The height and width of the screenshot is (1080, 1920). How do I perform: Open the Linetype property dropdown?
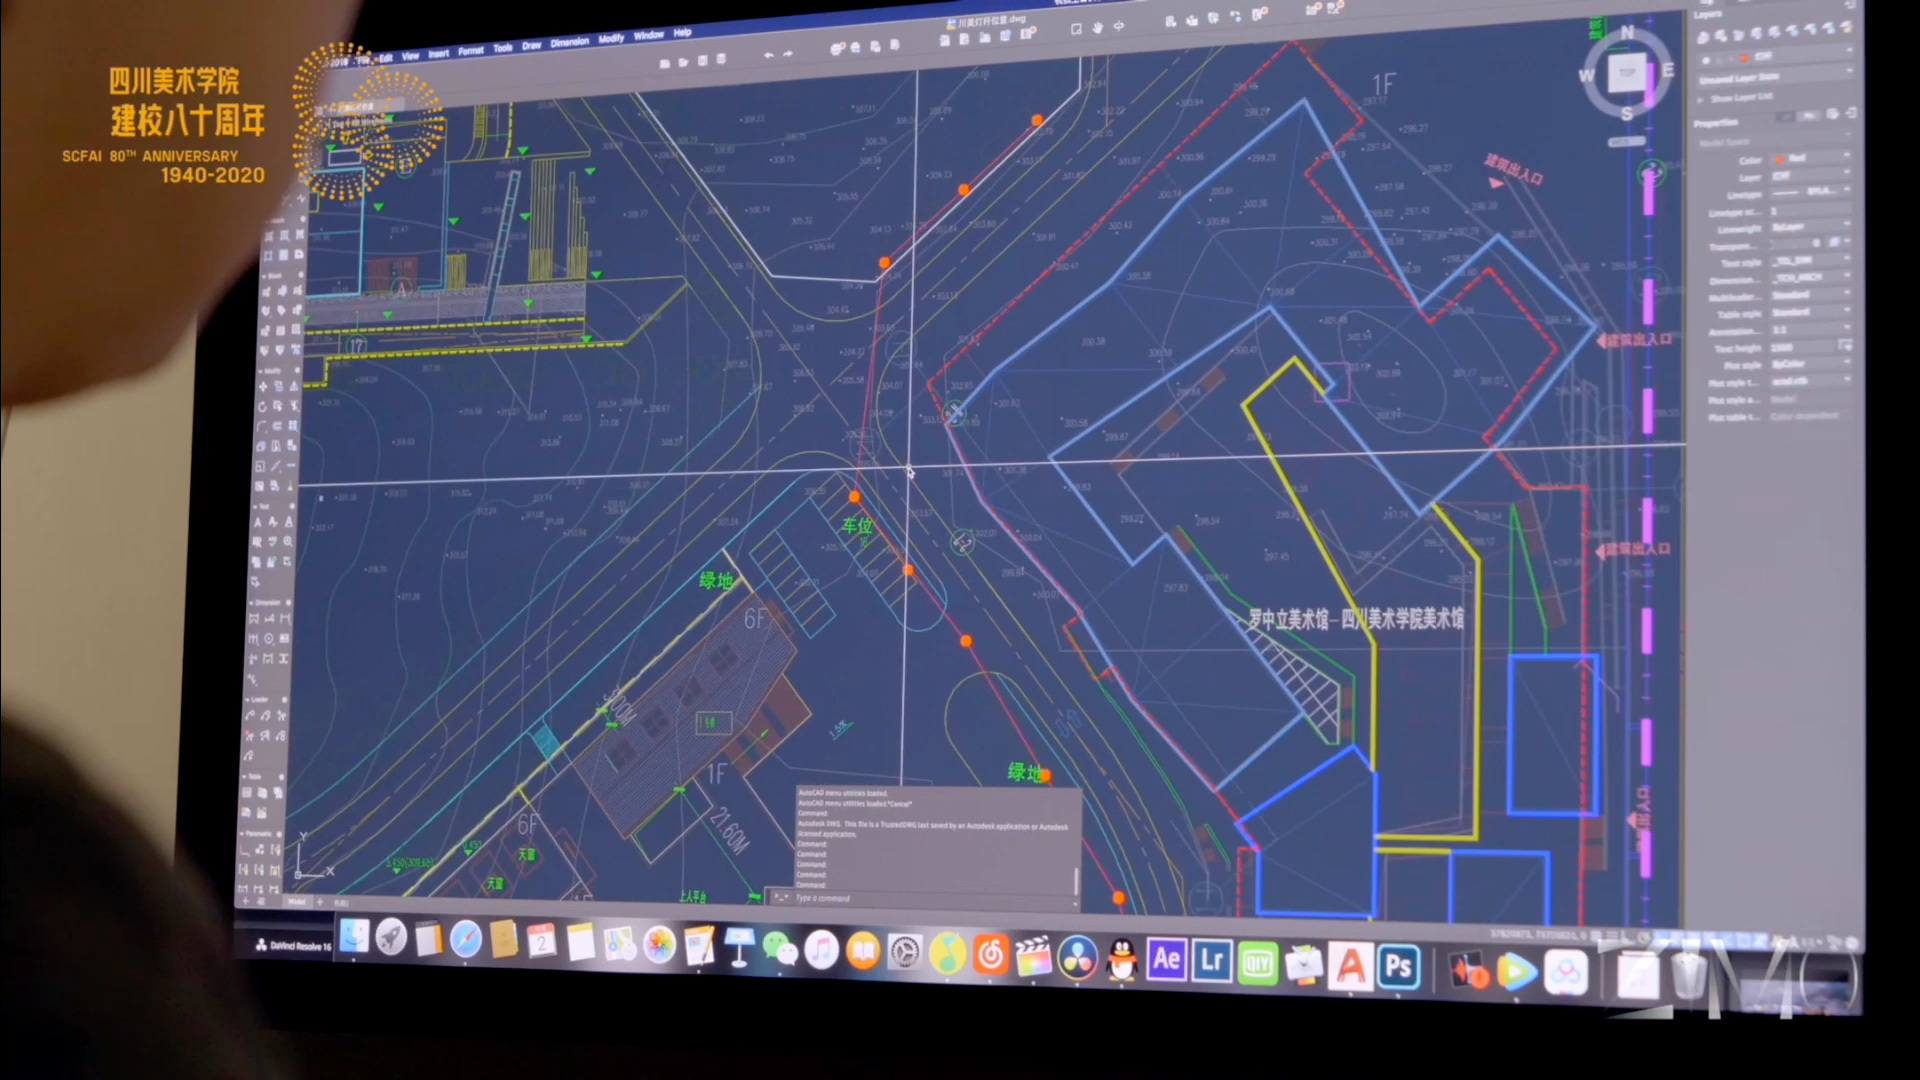click(x=1810, y=192)
